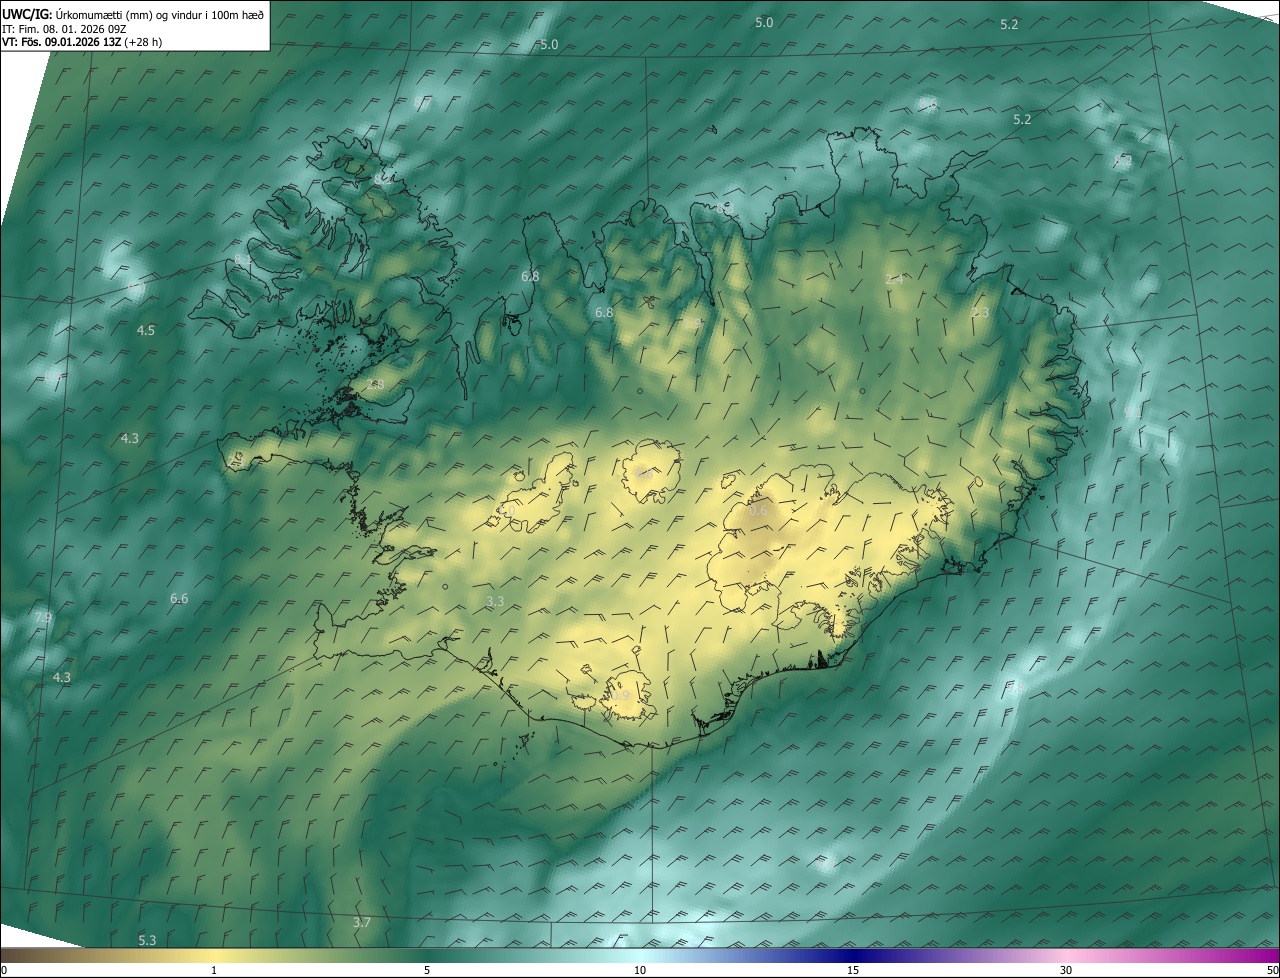Pick the 3.3 value label on the map
Image resolution: width=1280 pixels, height=978 pixels.
pos(495,601)
